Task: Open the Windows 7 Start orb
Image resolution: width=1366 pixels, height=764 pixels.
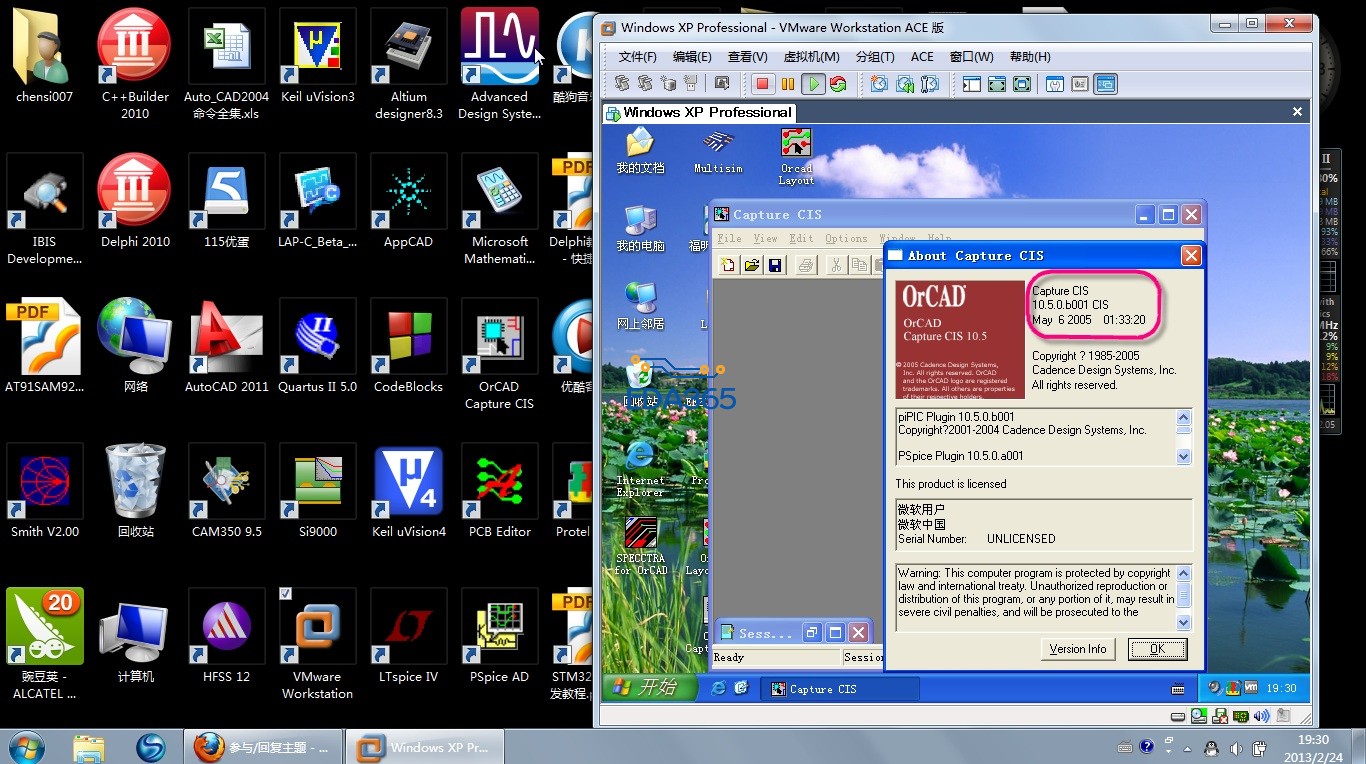Action: point(25,746)
